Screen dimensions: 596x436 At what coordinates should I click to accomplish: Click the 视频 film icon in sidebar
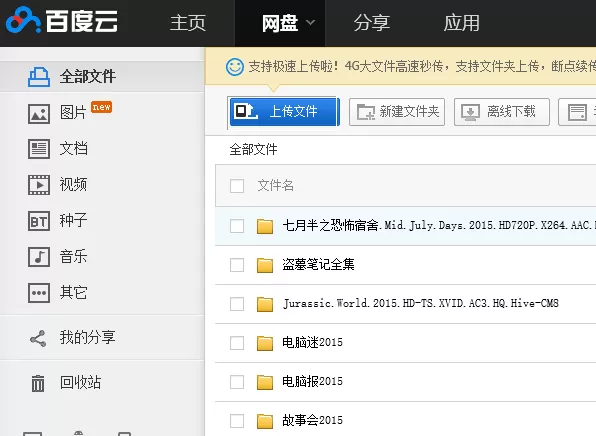(x=39, y=185)
